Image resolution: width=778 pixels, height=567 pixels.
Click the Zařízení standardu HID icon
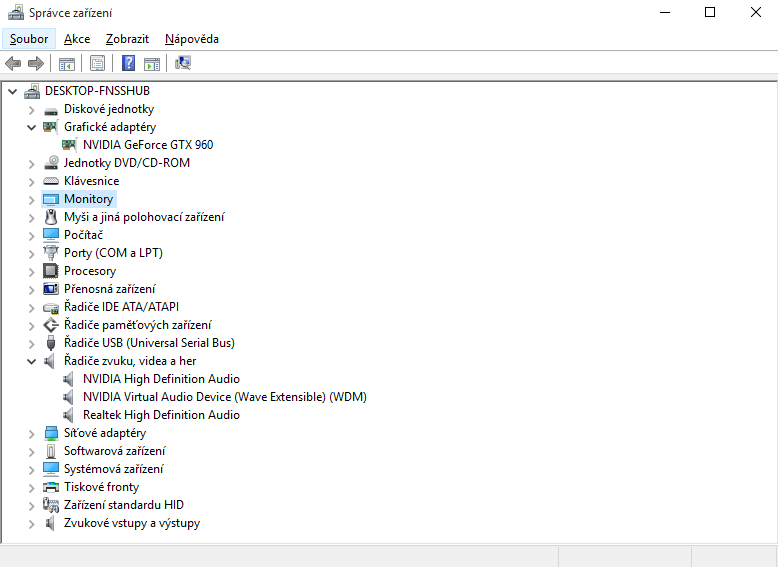click(51, 505)
